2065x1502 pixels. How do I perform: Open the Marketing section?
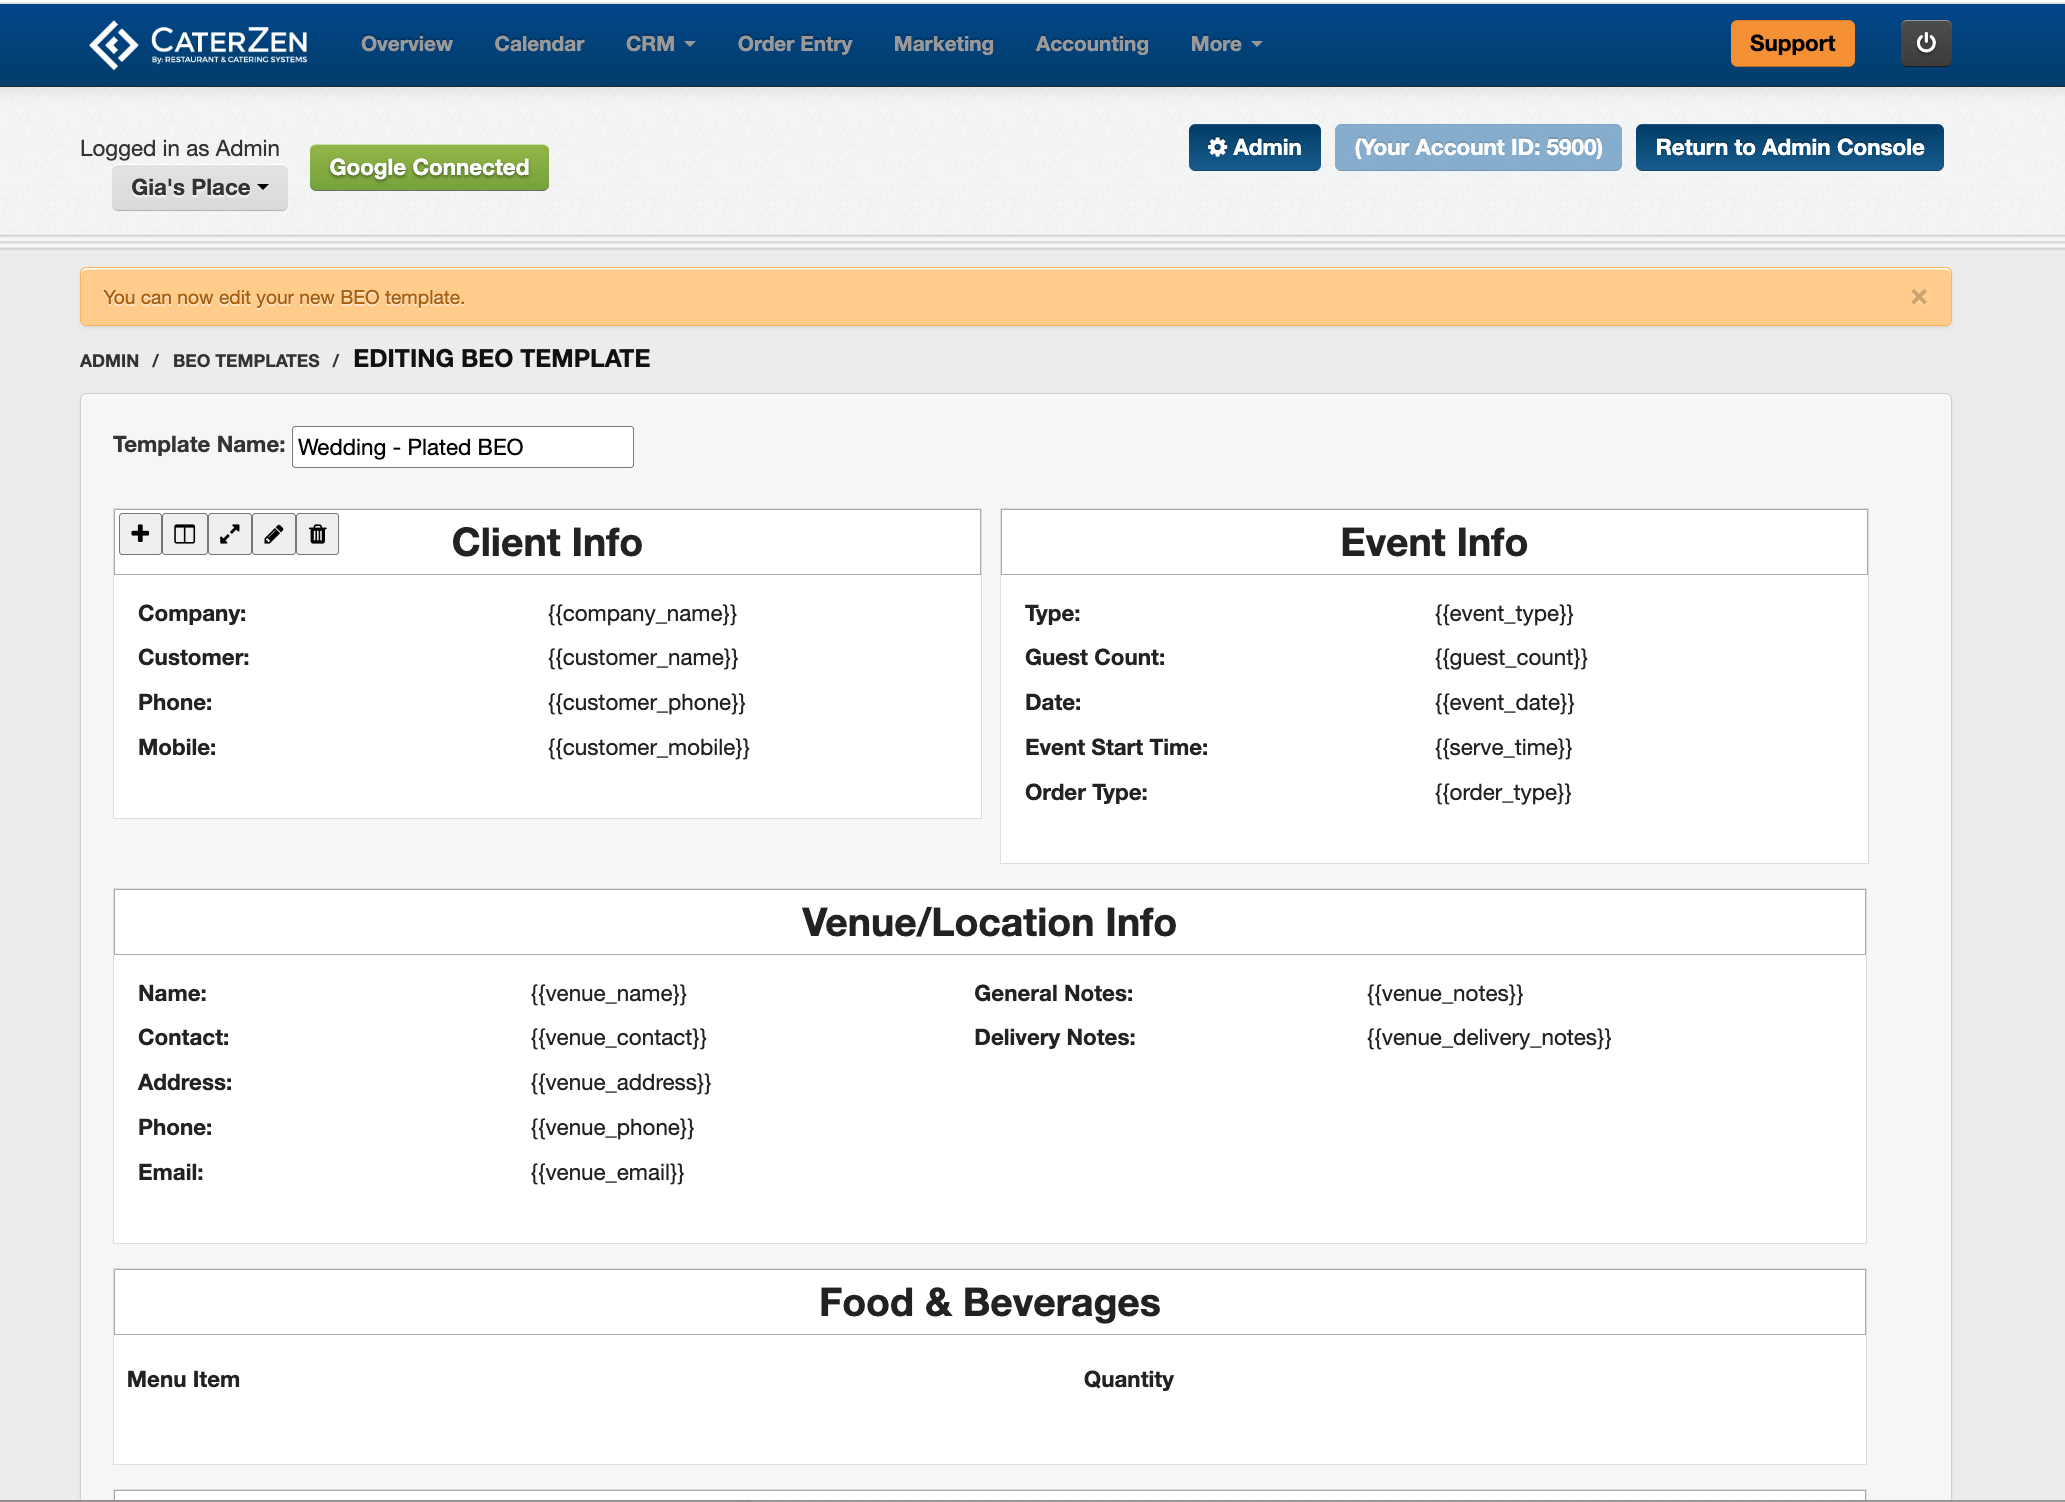click(x=943, y=44)
